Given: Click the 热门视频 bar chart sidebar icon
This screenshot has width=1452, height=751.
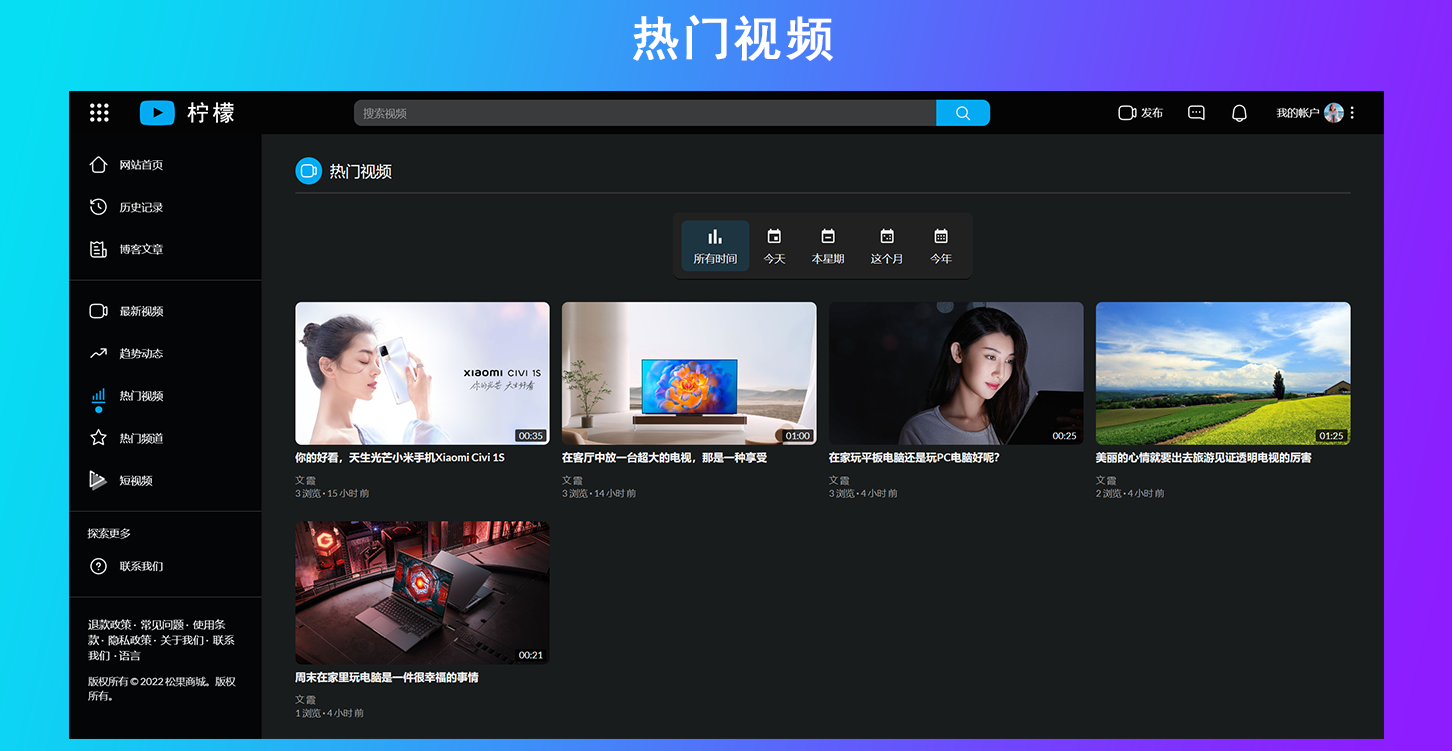Looking at the screenshot, I should 98,397.
